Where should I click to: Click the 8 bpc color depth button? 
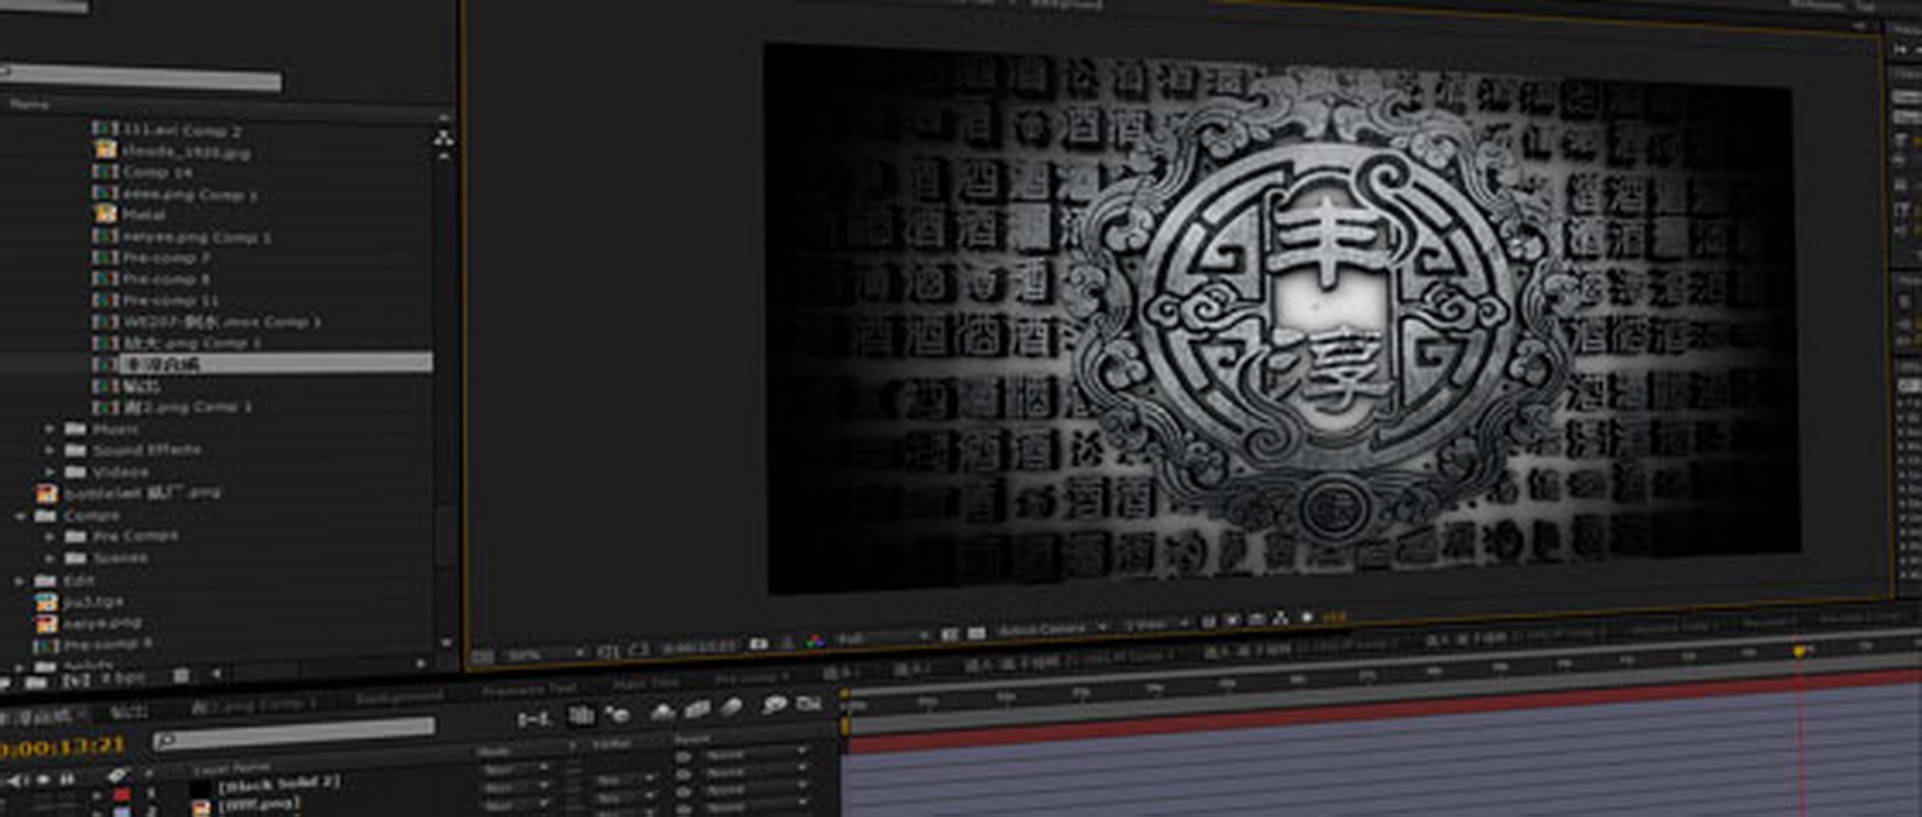click(x=122, y=678)
